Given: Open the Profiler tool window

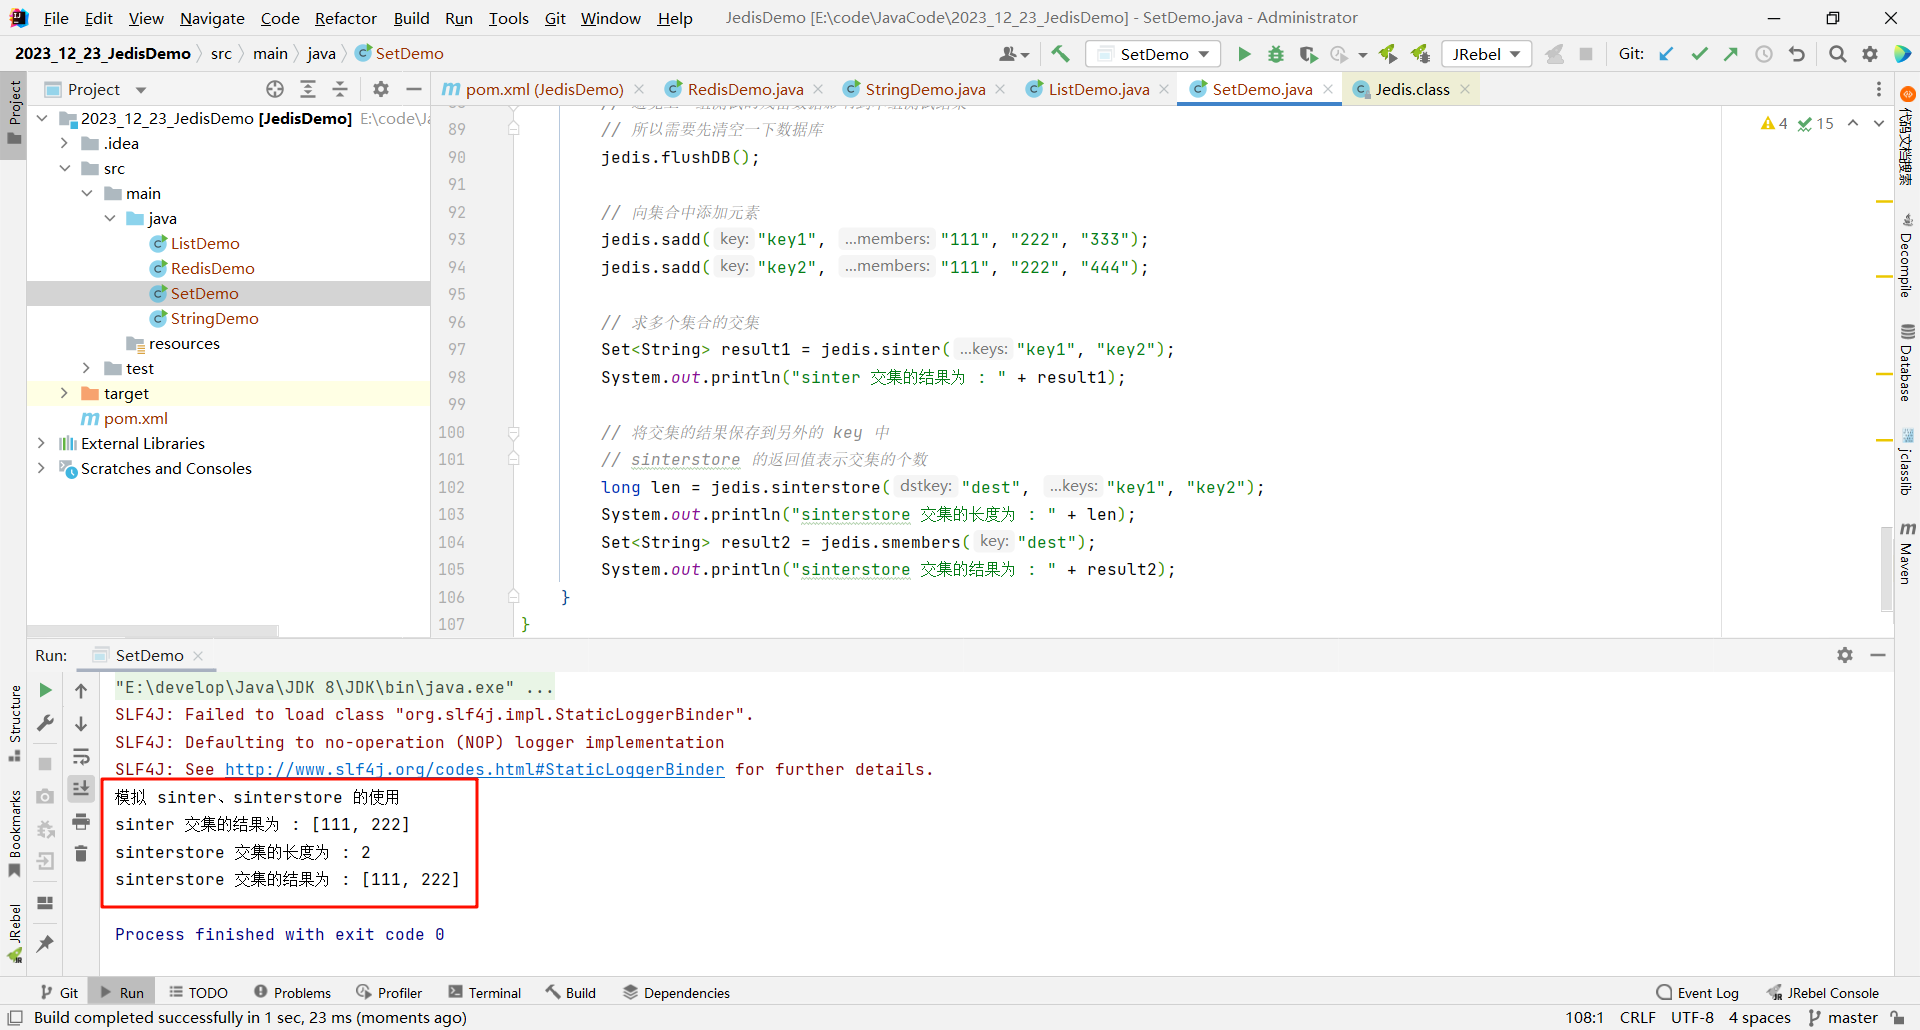Looking at the screenshot, I should coord(389,992).
